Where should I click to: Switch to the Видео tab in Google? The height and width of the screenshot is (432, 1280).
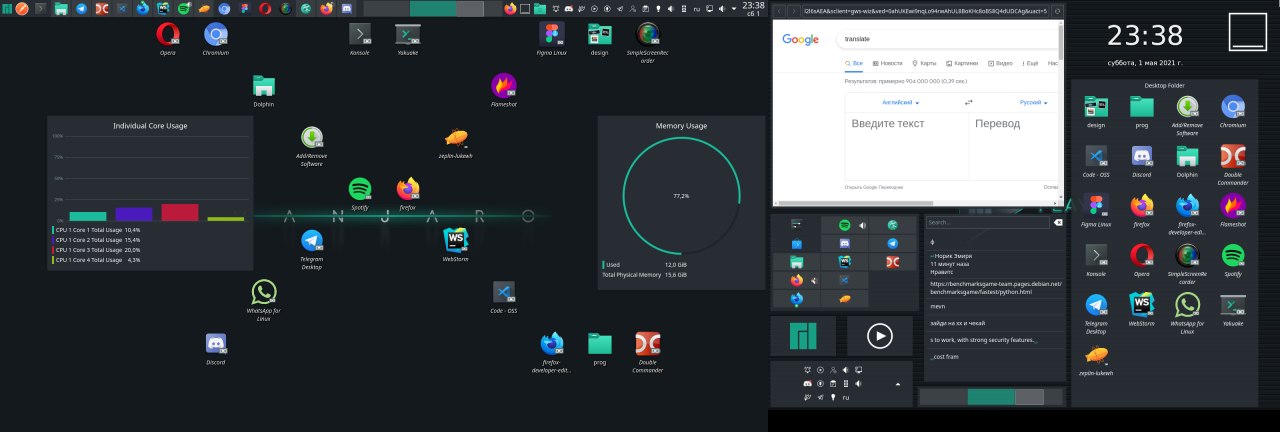pos(1001,63)
